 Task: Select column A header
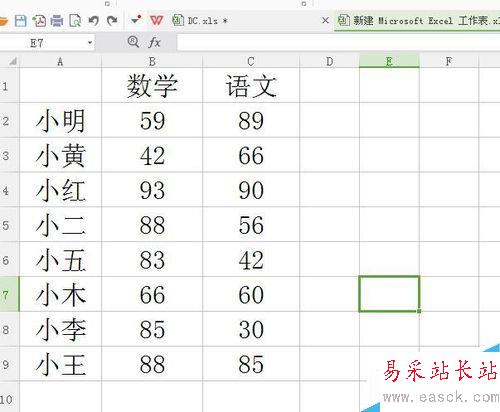click(x=60, y=61)
